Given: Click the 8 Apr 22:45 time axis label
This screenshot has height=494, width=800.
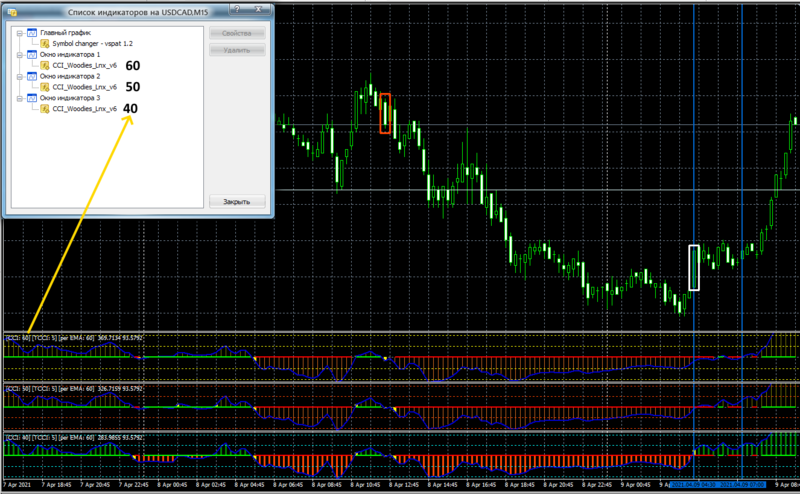Looking at the screenshot, I should tap(597, 485).
